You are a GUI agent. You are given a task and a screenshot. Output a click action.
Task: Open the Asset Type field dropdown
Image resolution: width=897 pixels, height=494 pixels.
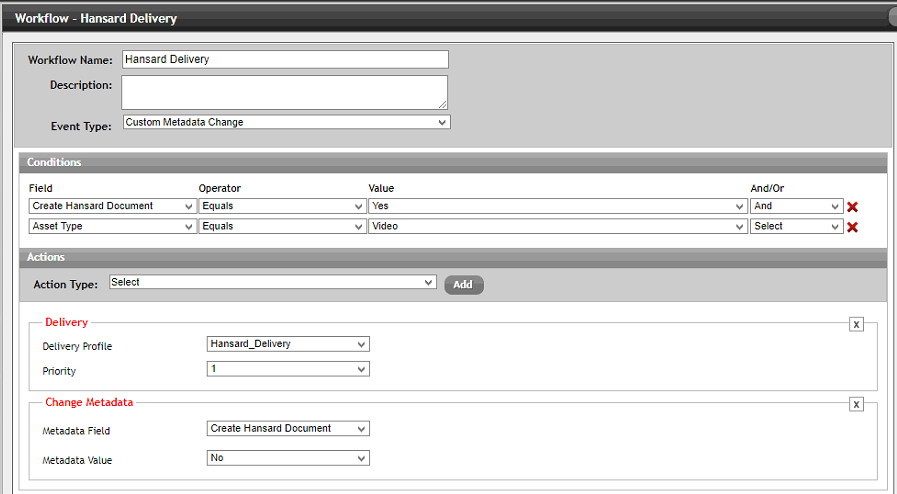point(113,226)
